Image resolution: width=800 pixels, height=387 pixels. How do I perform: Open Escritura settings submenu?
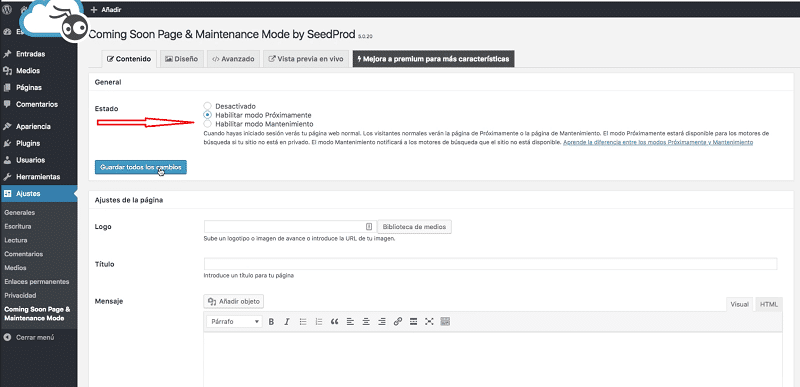tap(18, 226)
